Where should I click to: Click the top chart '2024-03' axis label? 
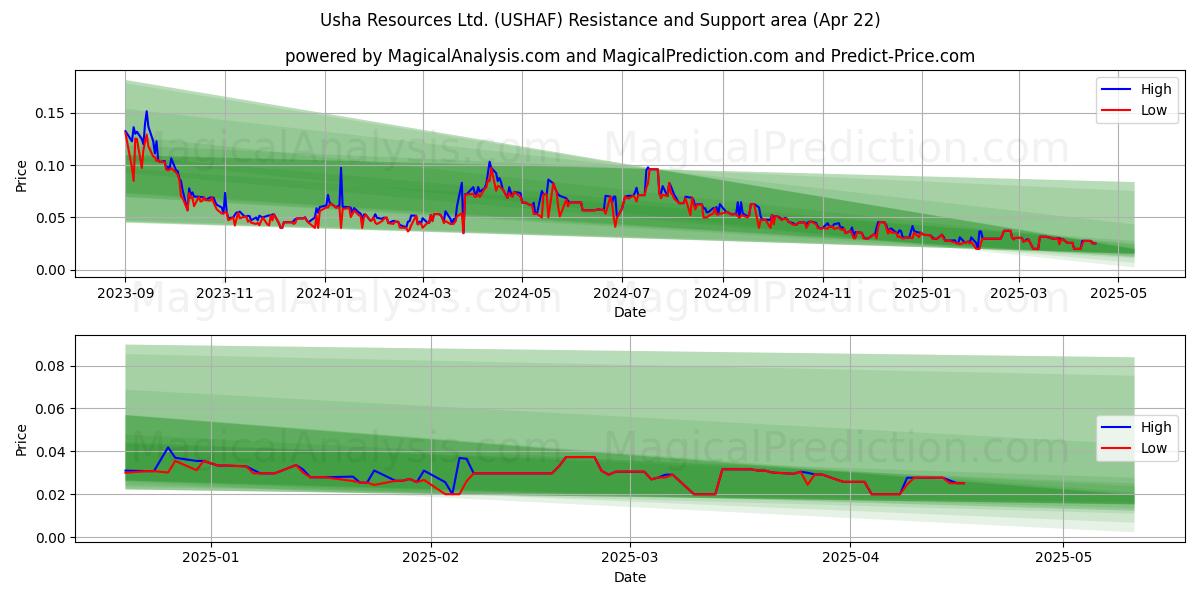point(422,294)
